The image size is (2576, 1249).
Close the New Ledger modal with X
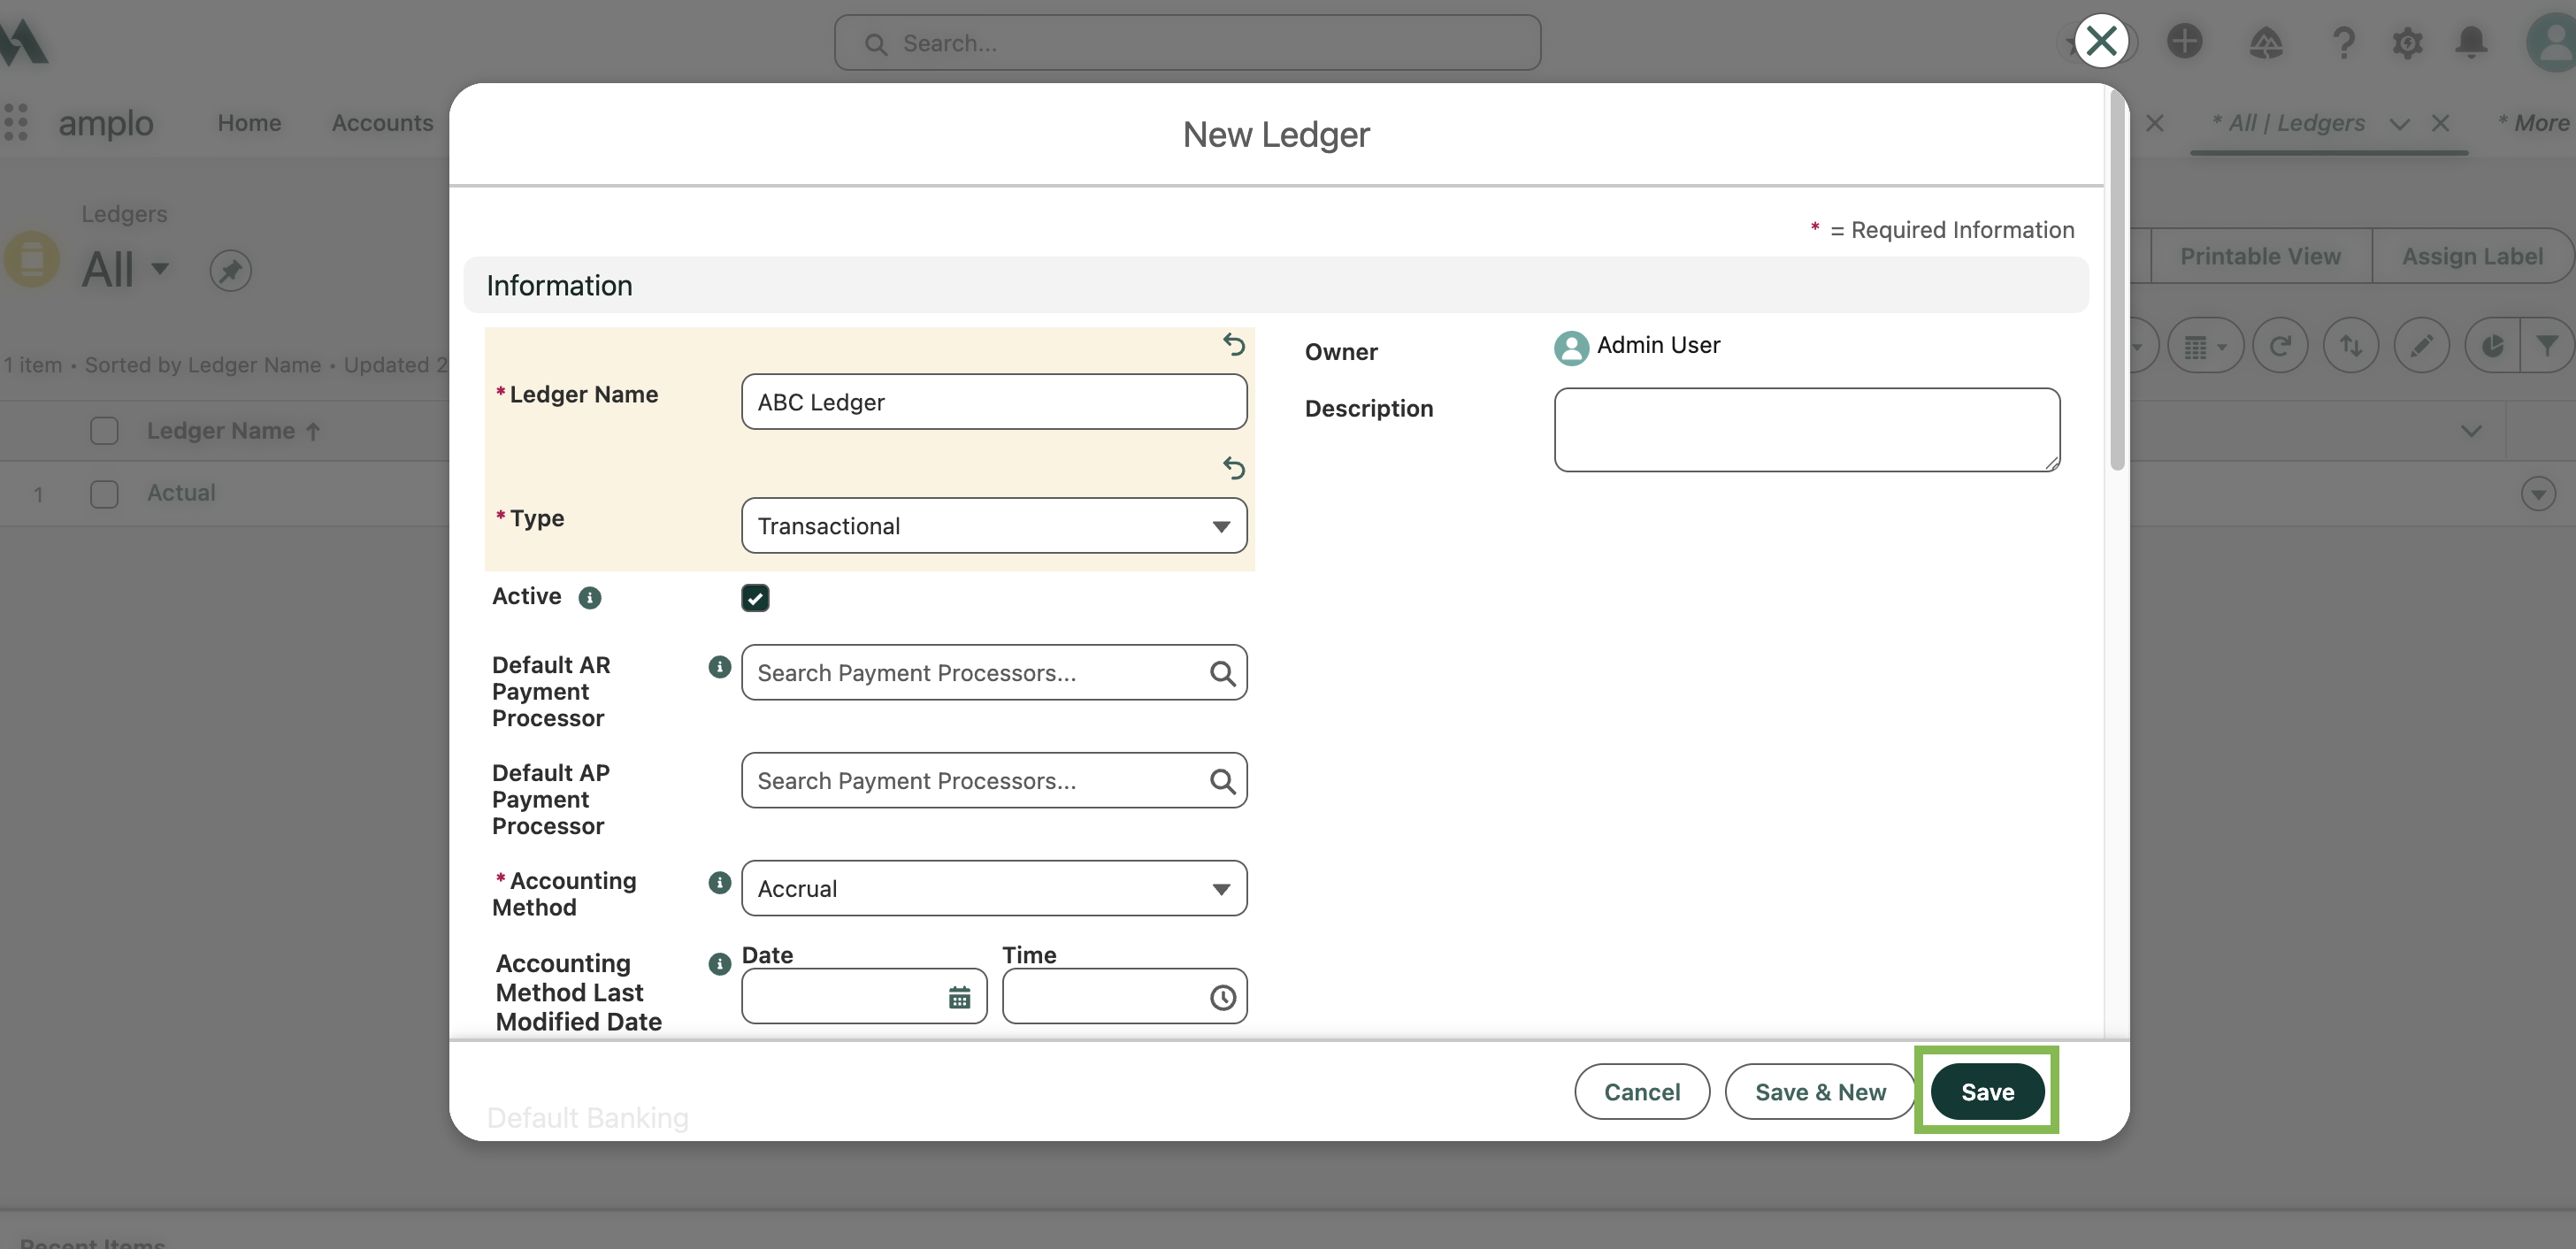pyautogui.click(x=2101, y=41)
